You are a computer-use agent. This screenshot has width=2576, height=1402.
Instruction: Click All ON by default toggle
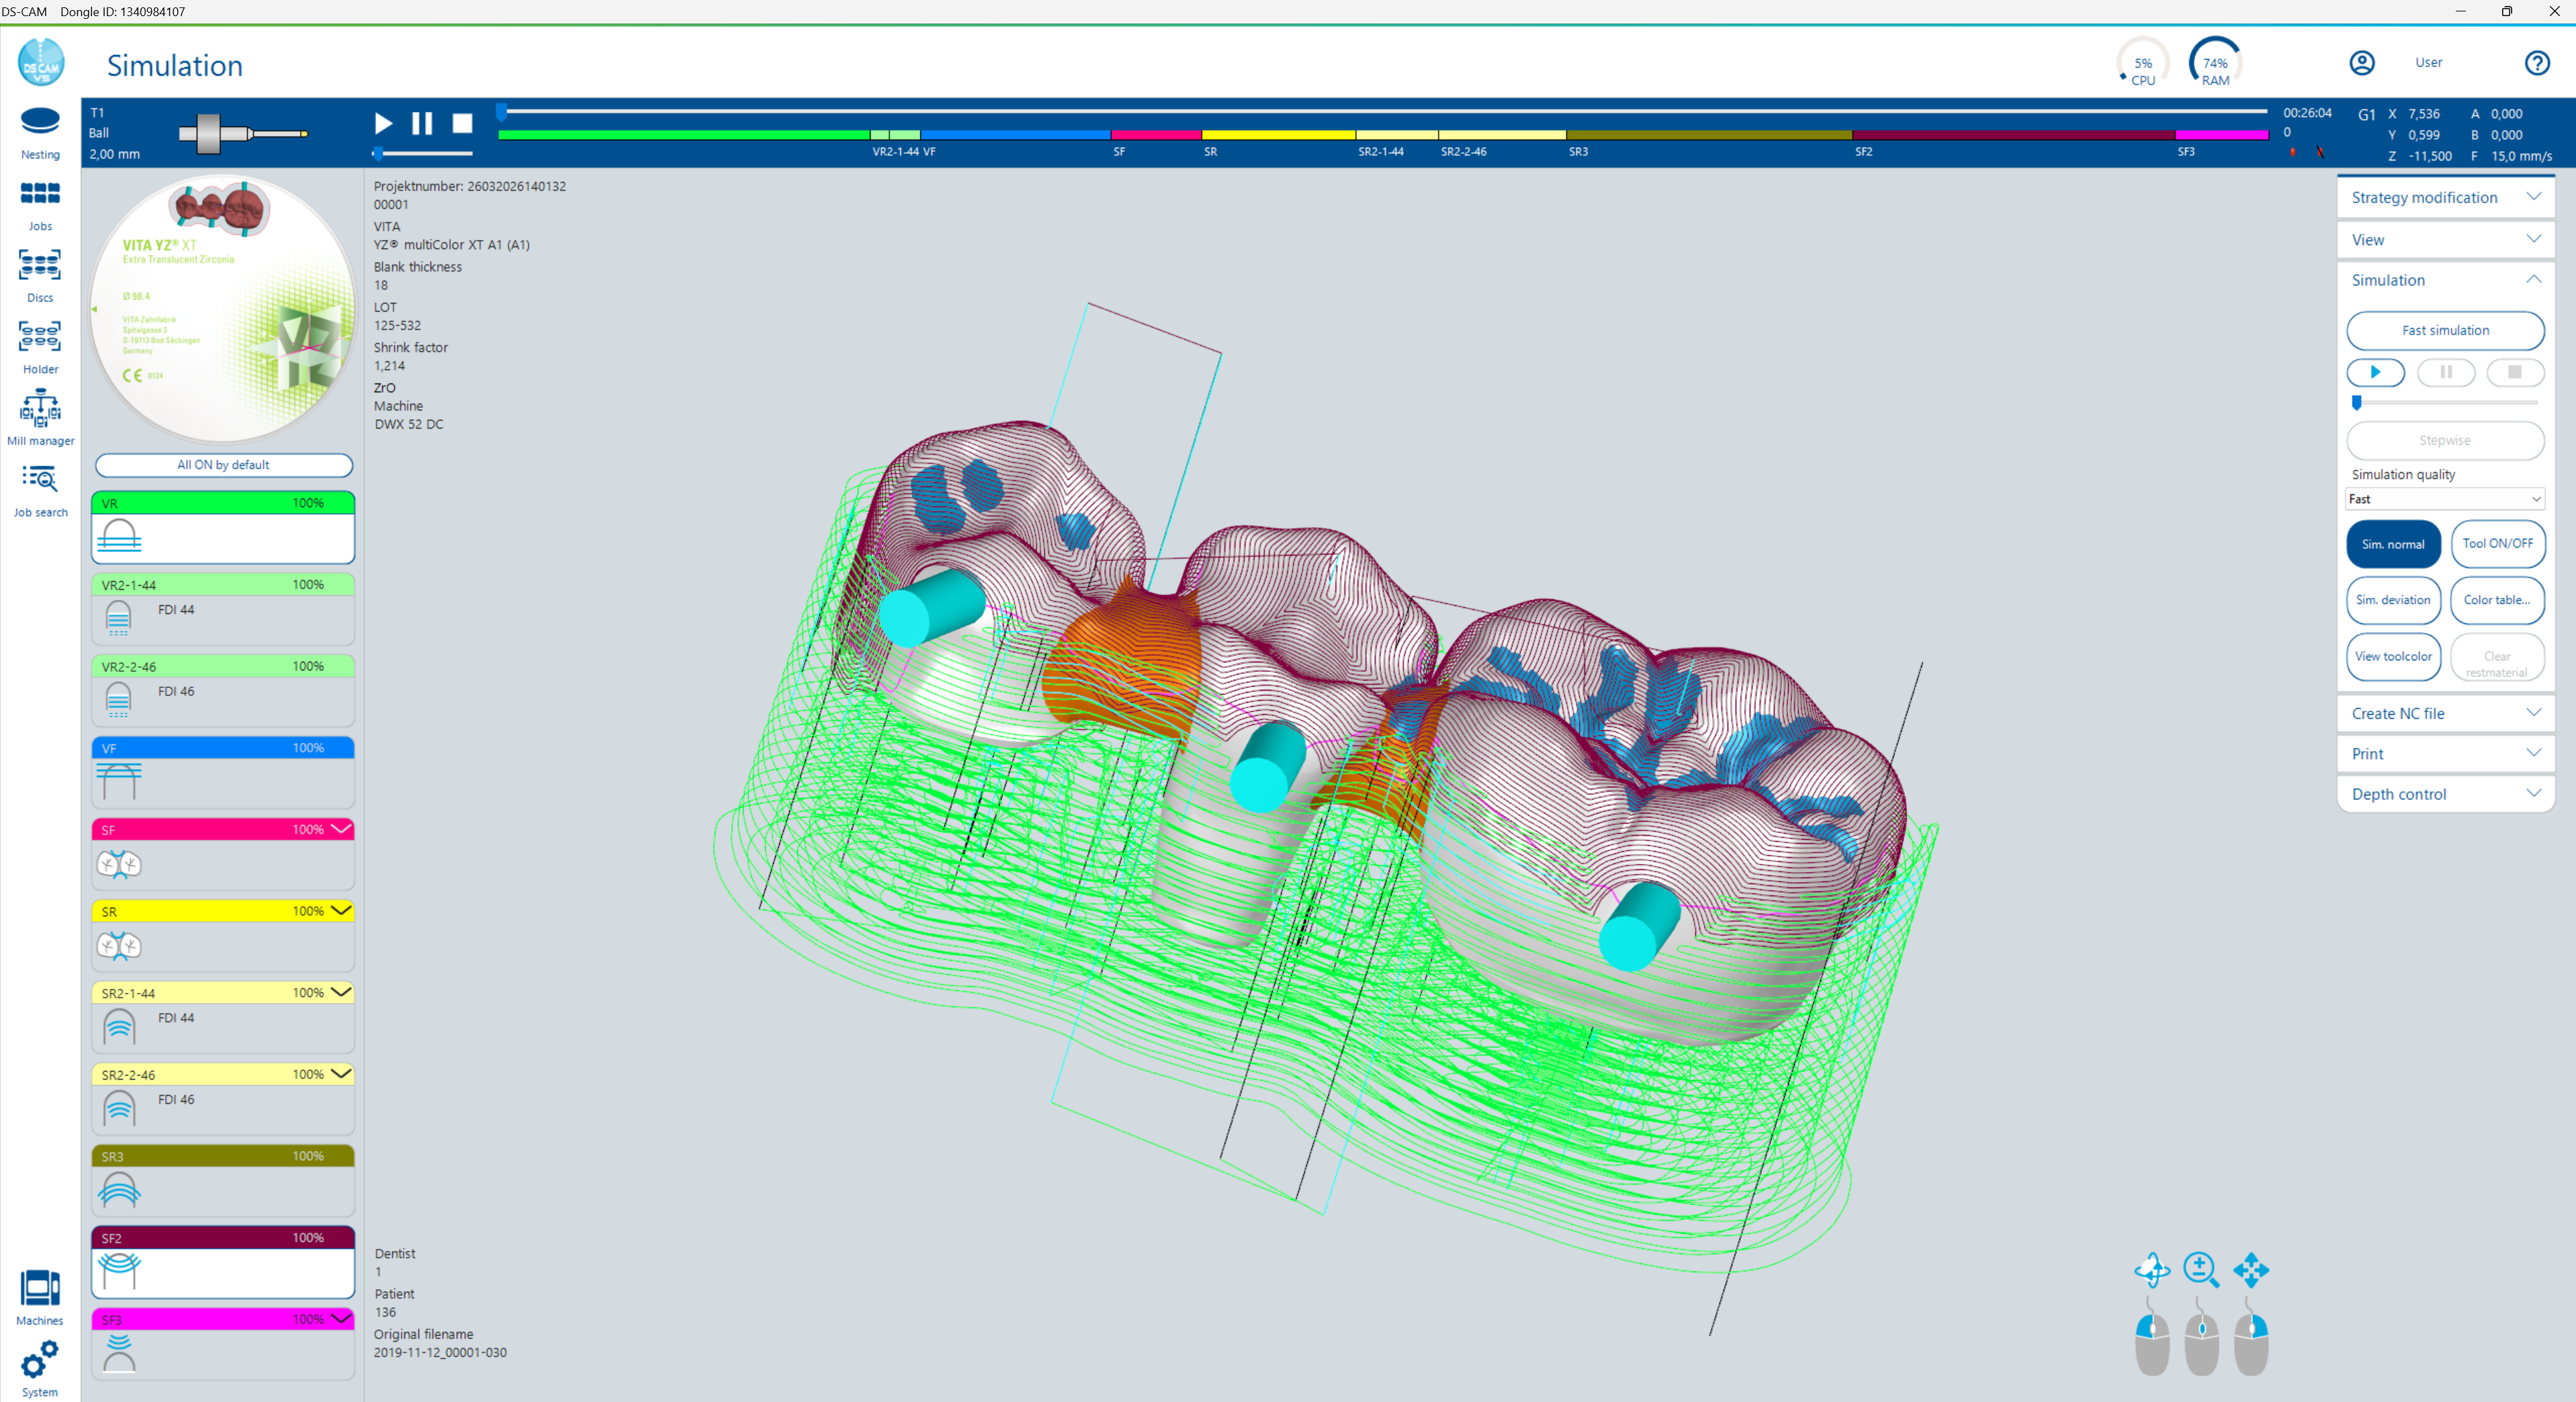(223, 465)
